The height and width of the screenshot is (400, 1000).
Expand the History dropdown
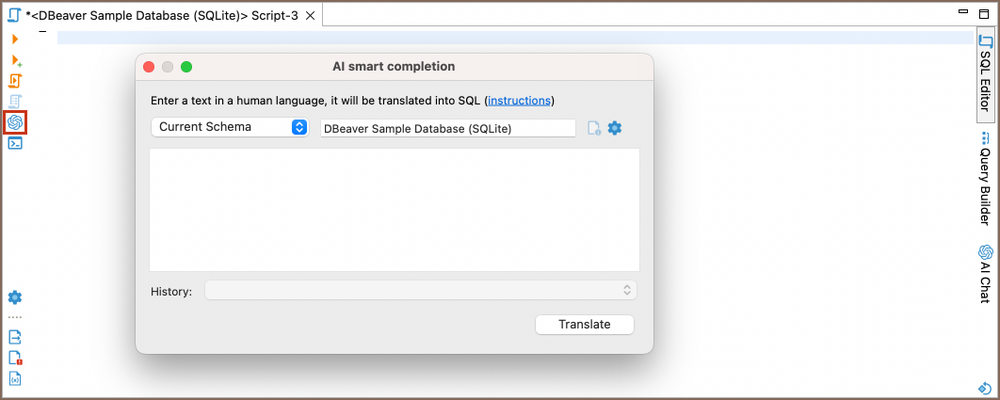[420, 290]
